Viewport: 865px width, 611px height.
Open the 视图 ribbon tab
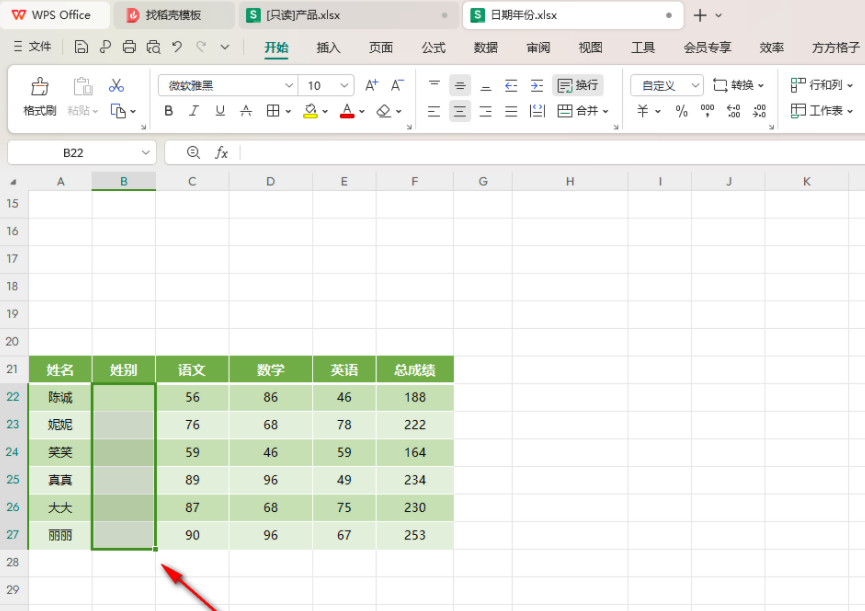click(590, 47)
